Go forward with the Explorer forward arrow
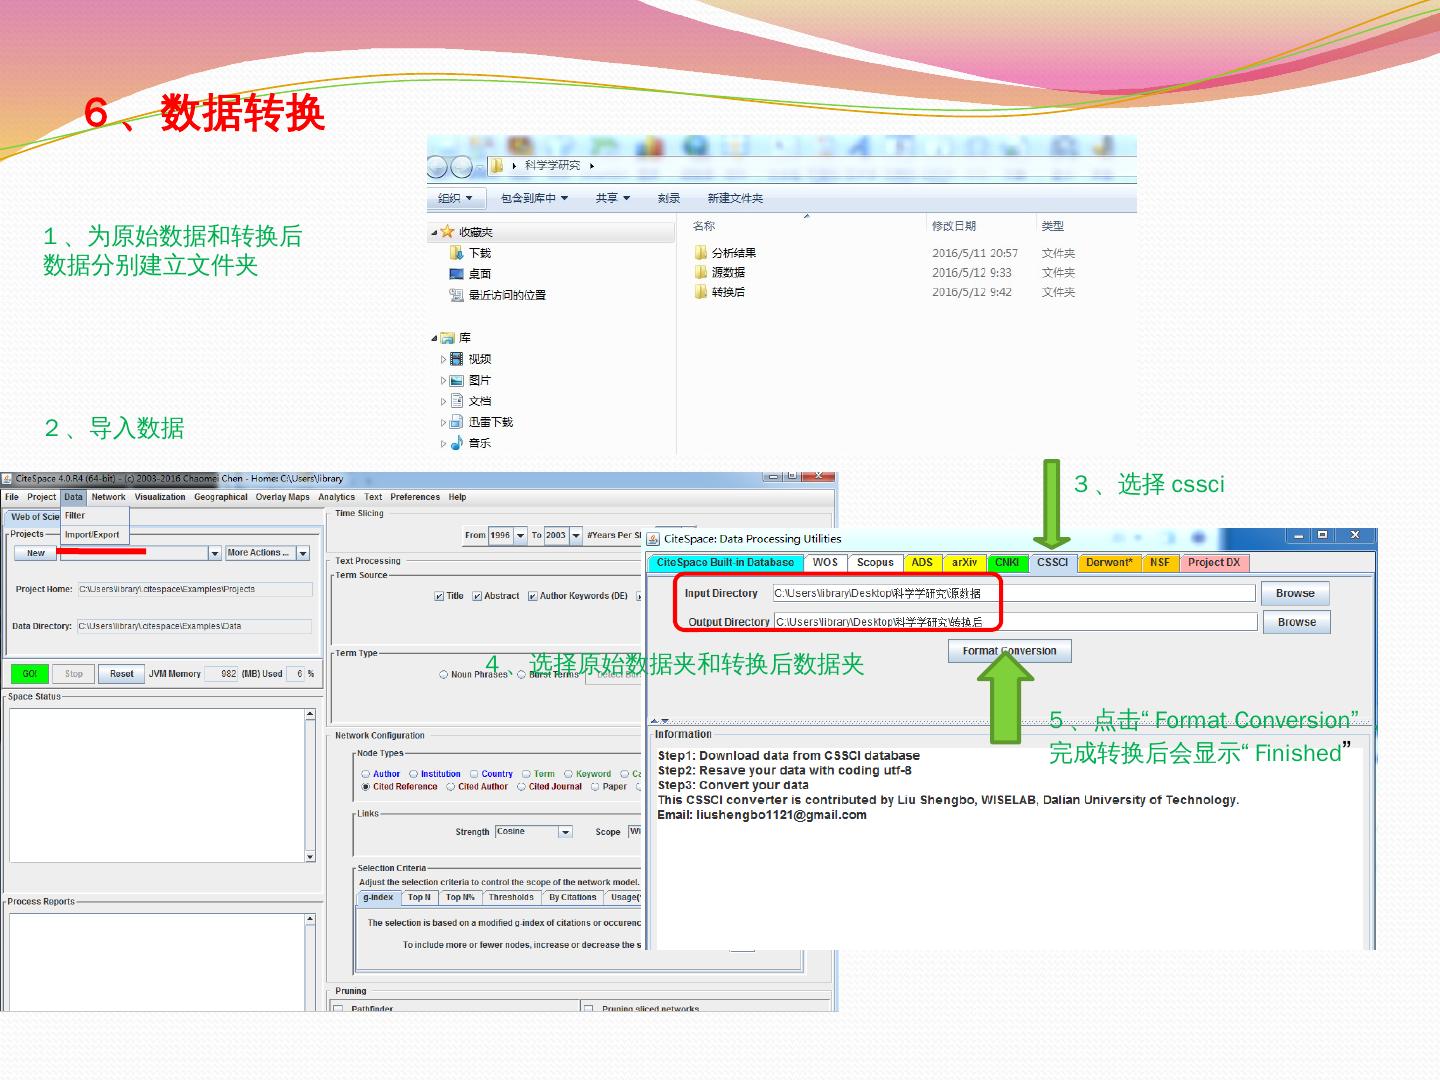 (x=462, y=166)
